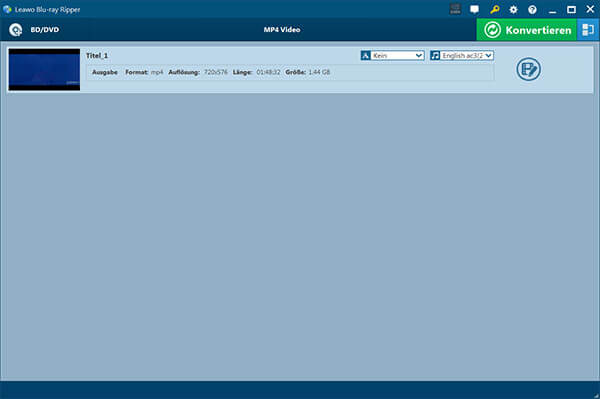
Task: Click the subtitle icon next to Kein
Action: tap(365, 55)
